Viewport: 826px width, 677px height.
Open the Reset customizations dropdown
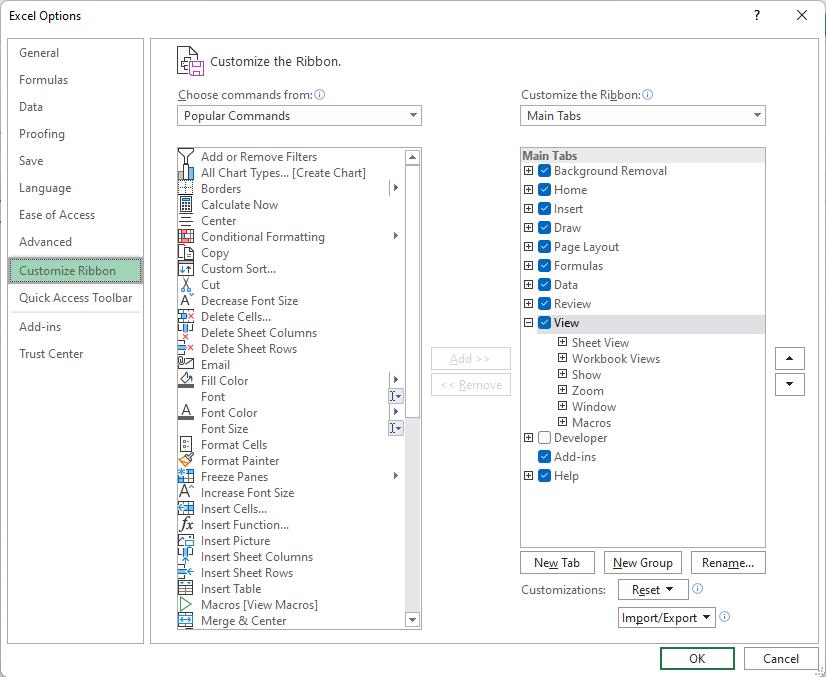(653, 590)
